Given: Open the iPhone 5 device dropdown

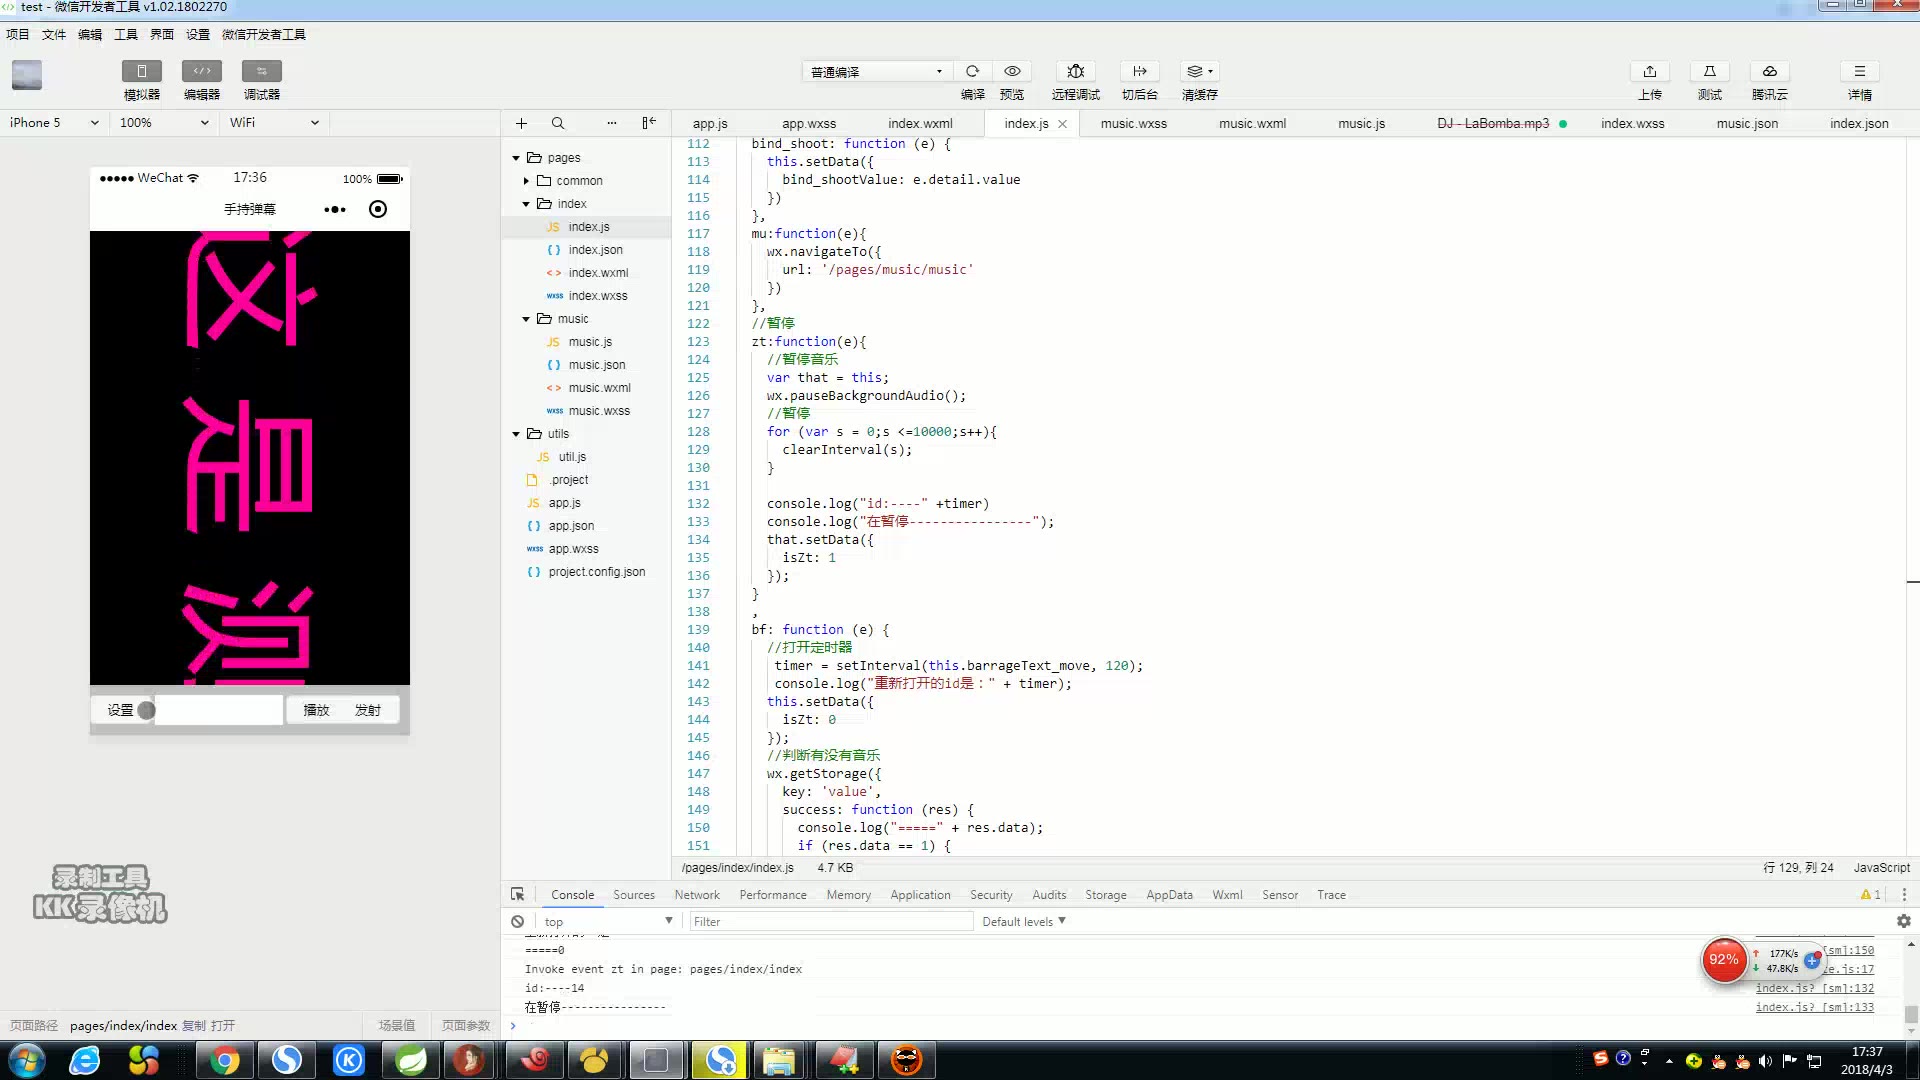Looking at the screenshot, I should (54, 123).
